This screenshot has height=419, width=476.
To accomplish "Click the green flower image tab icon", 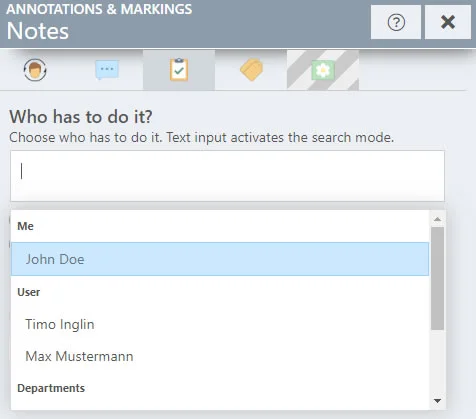I will [323, 70].
